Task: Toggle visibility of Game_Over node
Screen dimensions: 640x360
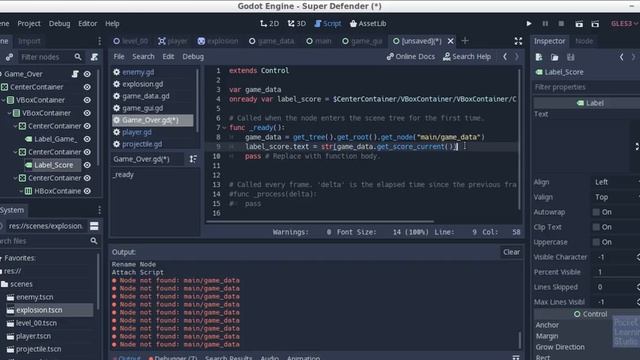Action: point(87,74)
